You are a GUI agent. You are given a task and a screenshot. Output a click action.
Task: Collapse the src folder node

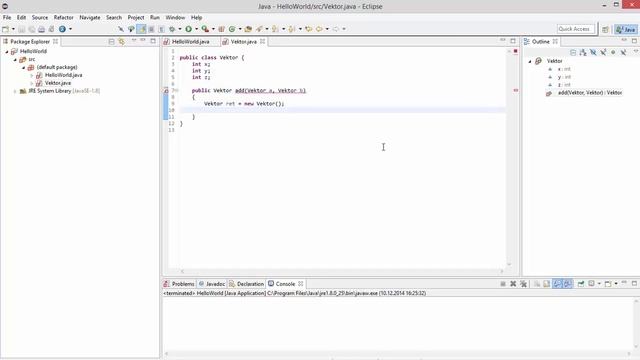[x=15, y=60]
